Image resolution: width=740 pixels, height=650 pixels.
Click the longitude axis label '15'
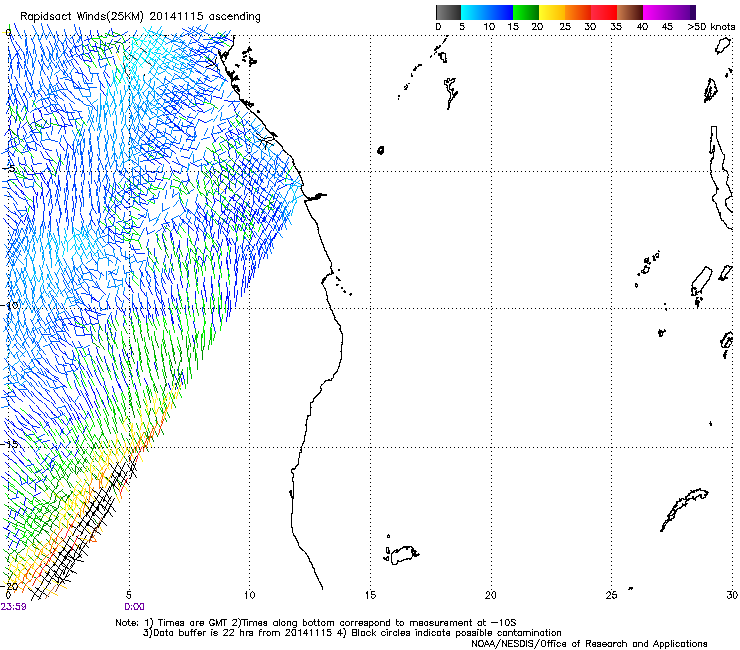370,595
